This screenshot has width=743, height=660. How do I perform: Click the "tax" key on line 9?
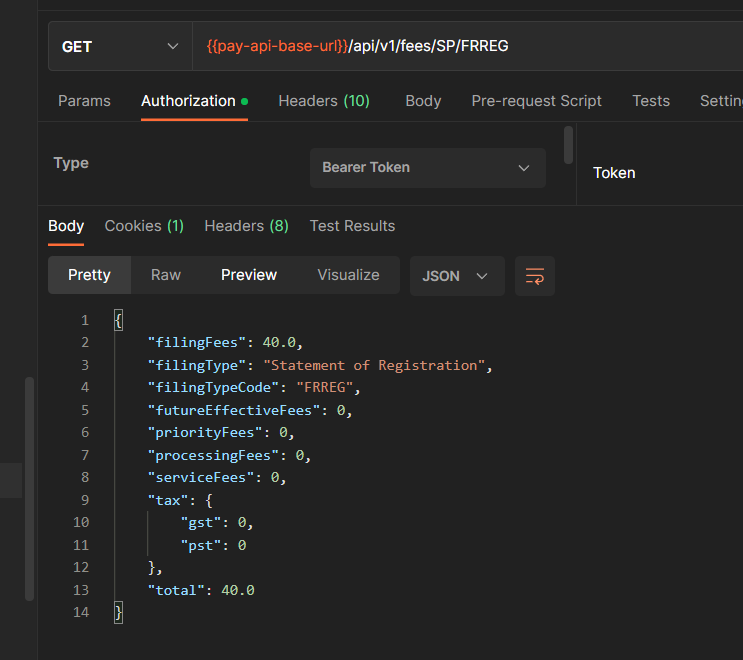(x=168, y=500)
